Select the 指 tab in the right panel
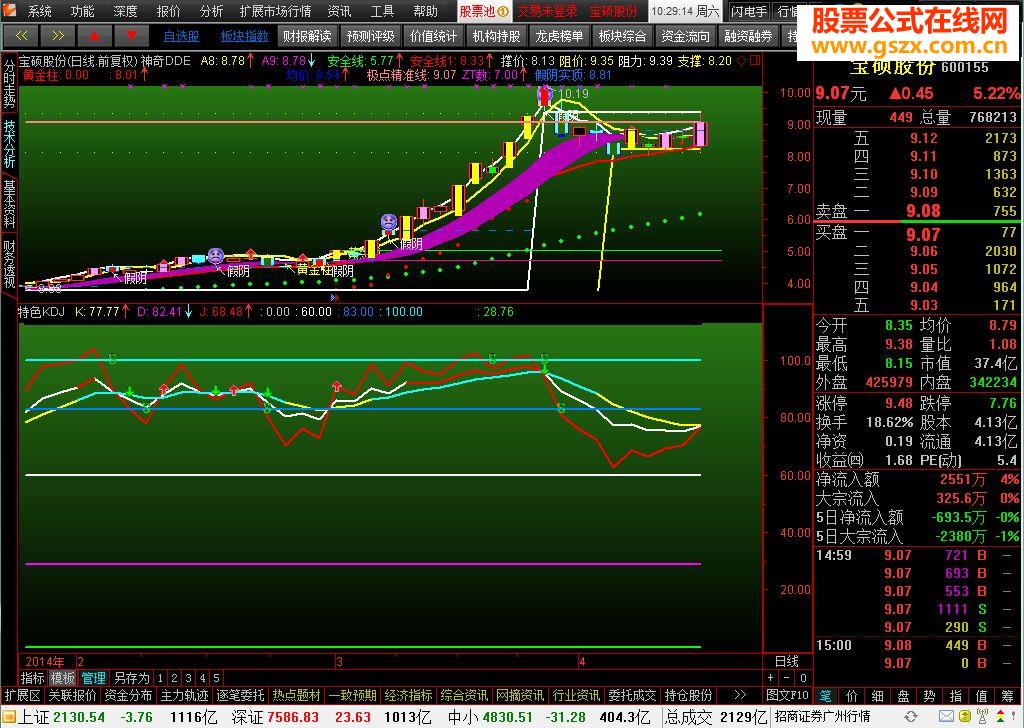Image resolution: width=1024 pixels, height=728 pixels. click(955, 696)
